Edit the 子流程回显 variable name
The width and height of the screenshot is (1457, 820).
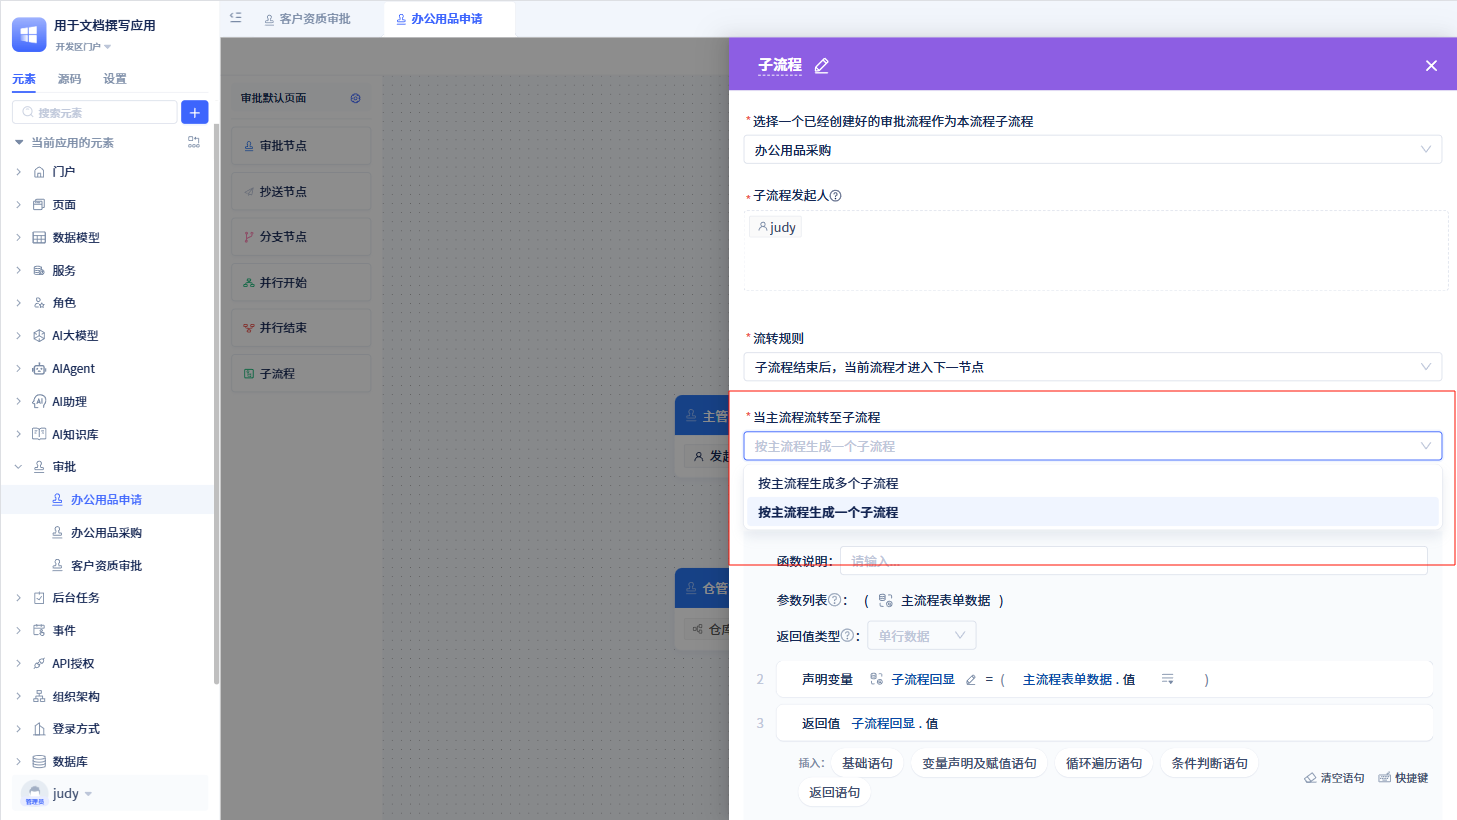click(970, 680)
